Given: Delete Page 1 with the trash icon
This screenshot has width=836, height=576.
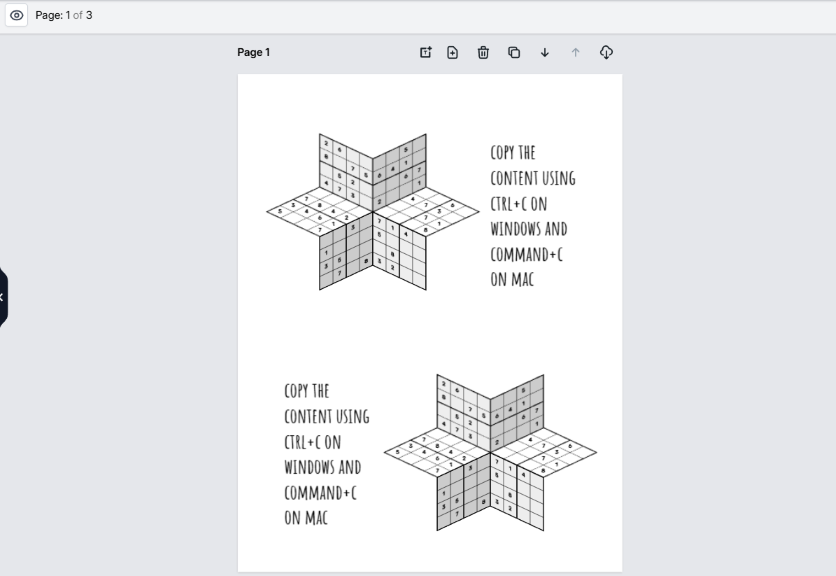Looking at the screenshot, I should coord(483,52).
